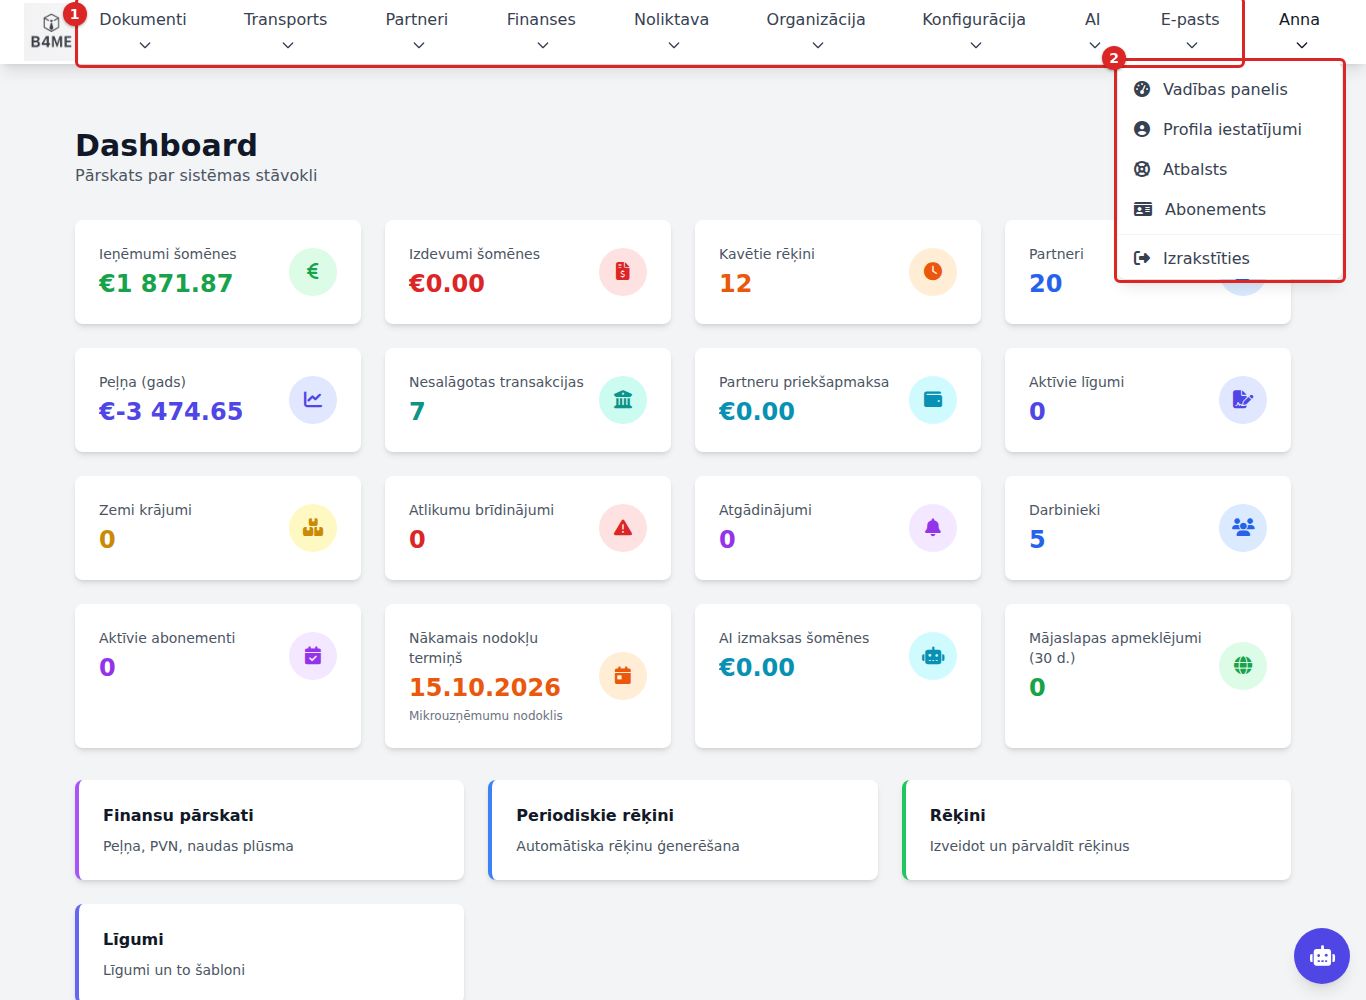Image resolution: width=1366 pixels, height=1000 pixels.
Task: Click the bell icon in Atgādinājumi card
Action: click(x=933, y=527)
